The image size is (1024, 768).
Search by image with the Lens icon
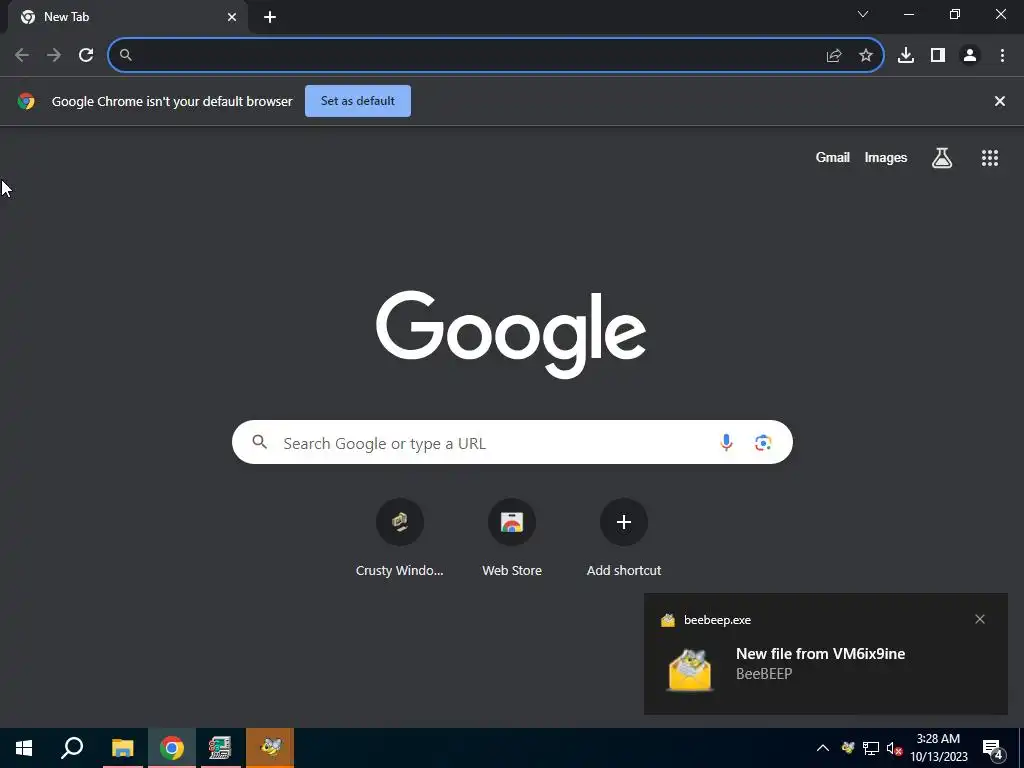(763, 443)
